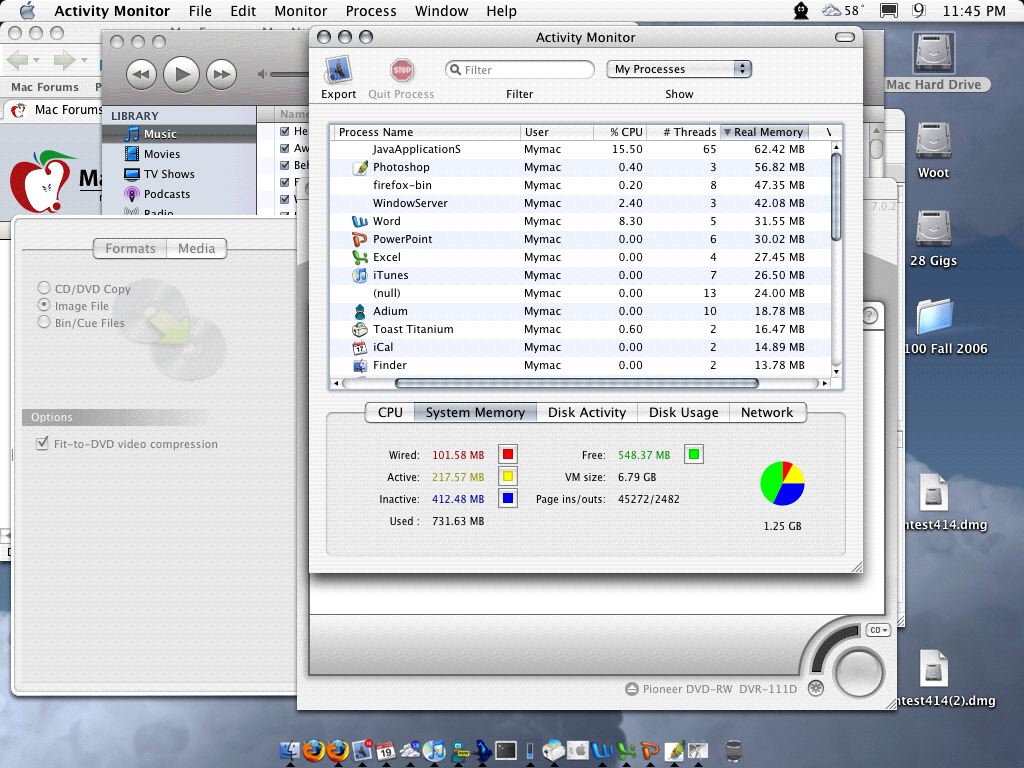Sort by the # Threads column header
Viewport: 1024px width, 768px height.
click(x=684, y=132)
